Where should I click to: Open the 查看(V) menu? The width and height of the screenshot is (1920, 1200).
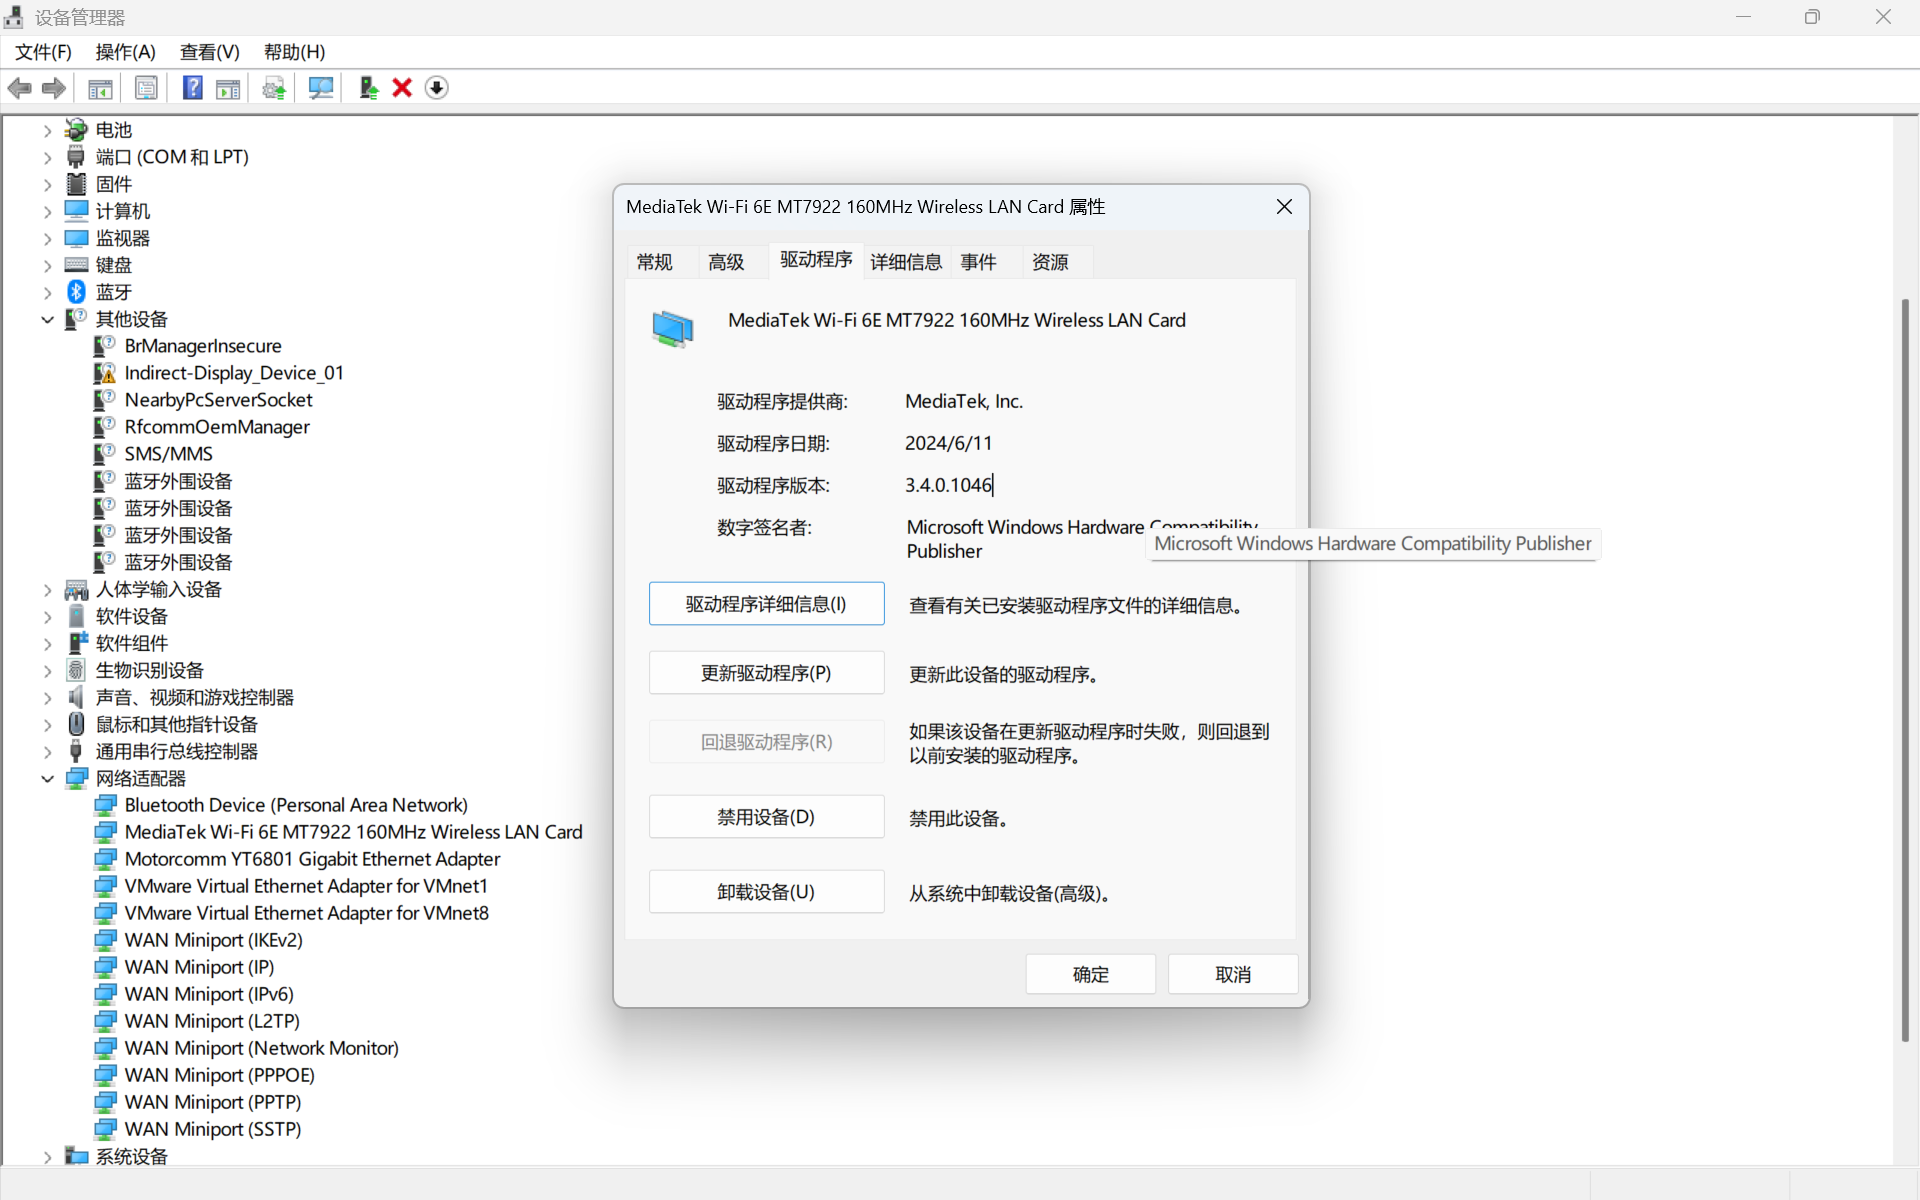click(210, 52)
